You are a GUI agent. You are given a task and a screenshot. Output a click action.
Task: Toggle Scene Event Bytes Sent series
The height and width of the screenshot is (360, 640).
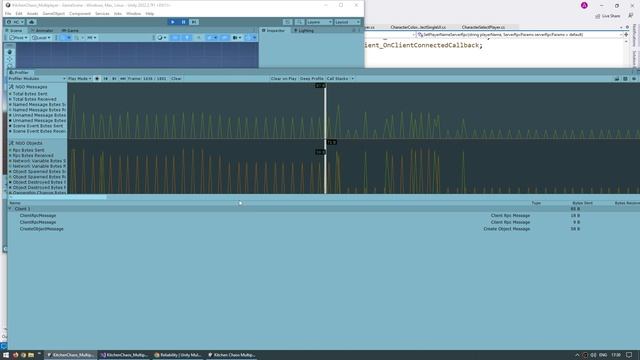(x=36, y=126)
